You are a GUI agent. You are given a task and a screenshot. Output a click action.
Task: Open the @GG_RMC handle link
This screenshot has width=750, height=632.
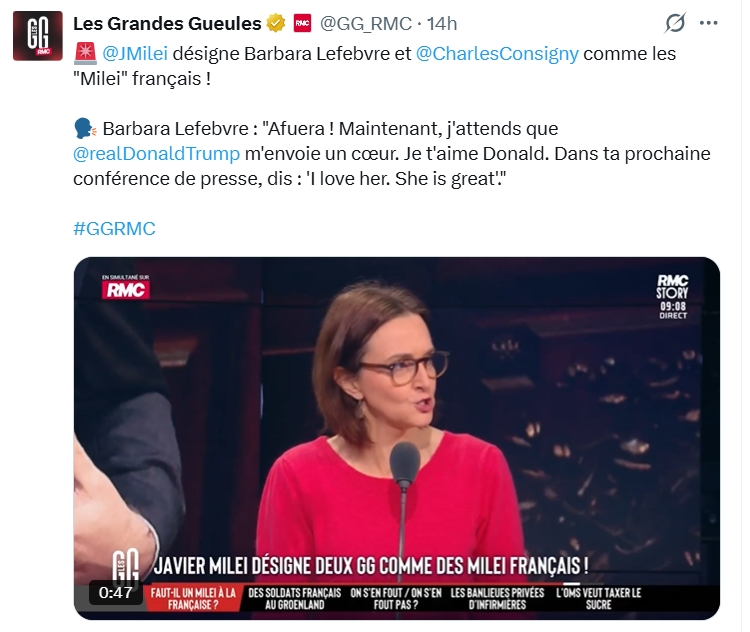pyautogui.click(x=365, y=23)
